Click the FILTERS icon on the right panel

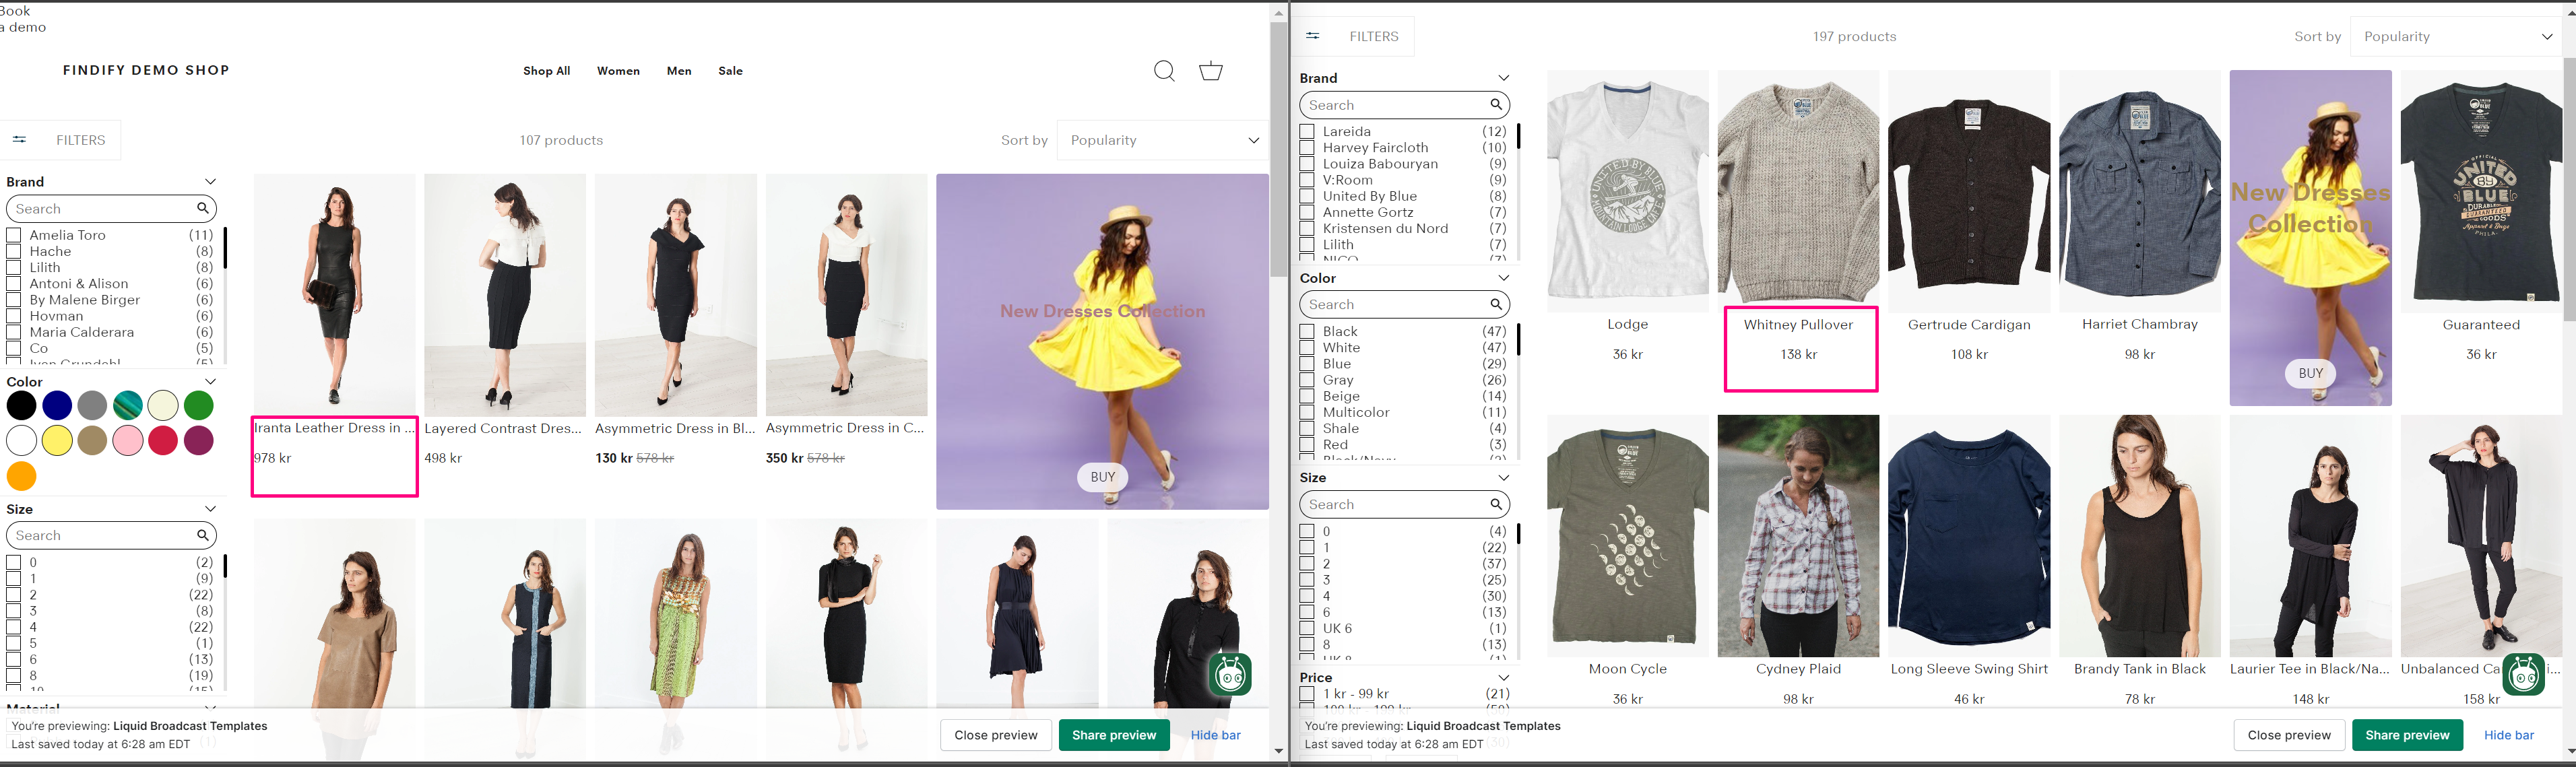point(1312,36)
